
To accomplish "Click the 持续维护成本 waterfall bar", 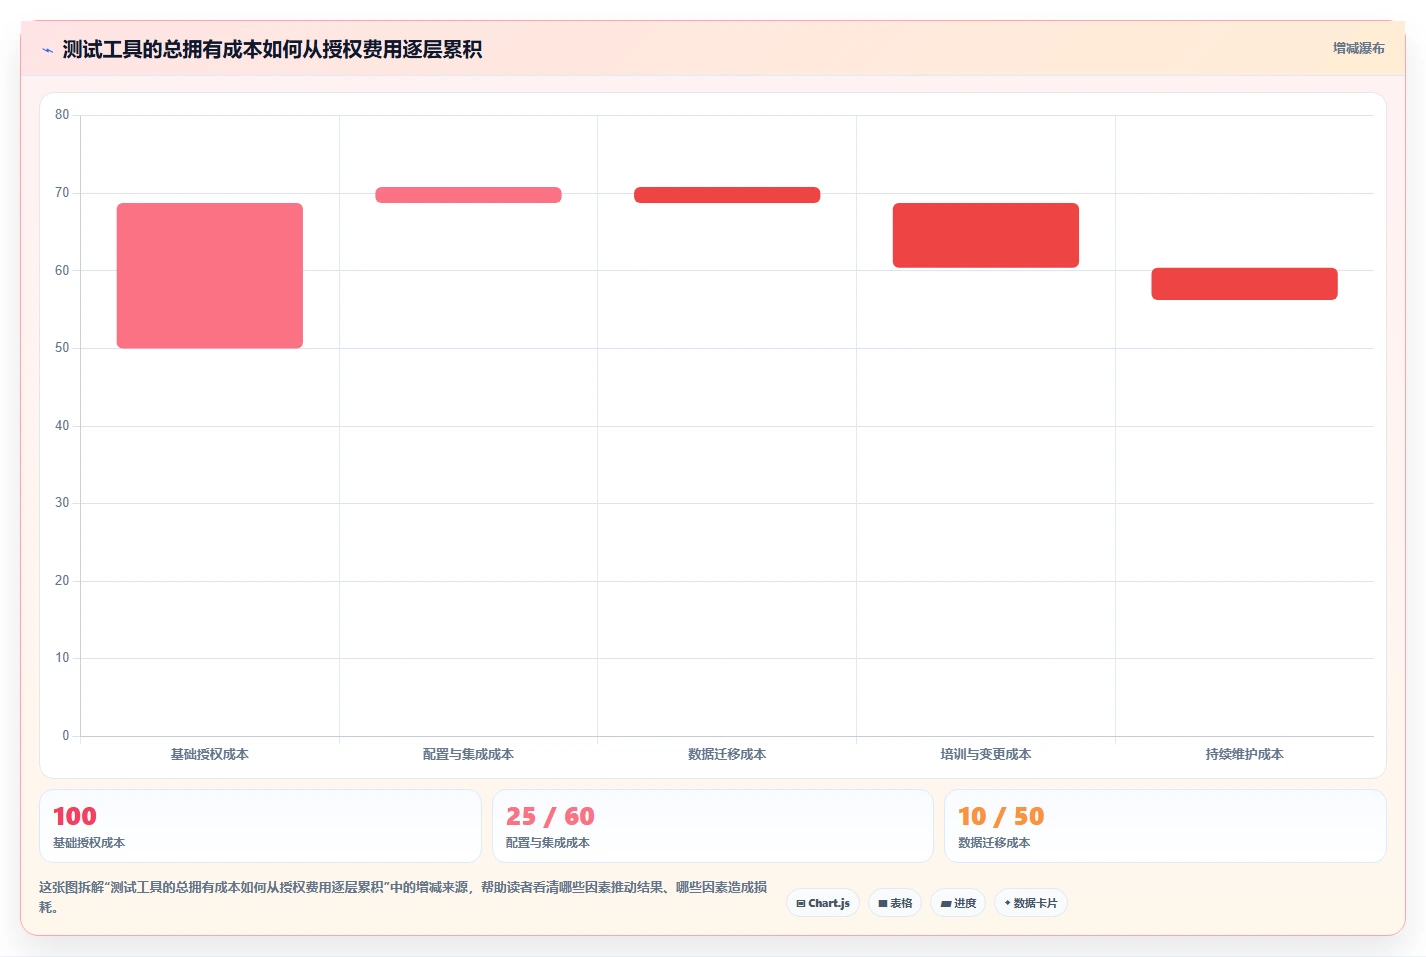I will tap(1244, 284).
